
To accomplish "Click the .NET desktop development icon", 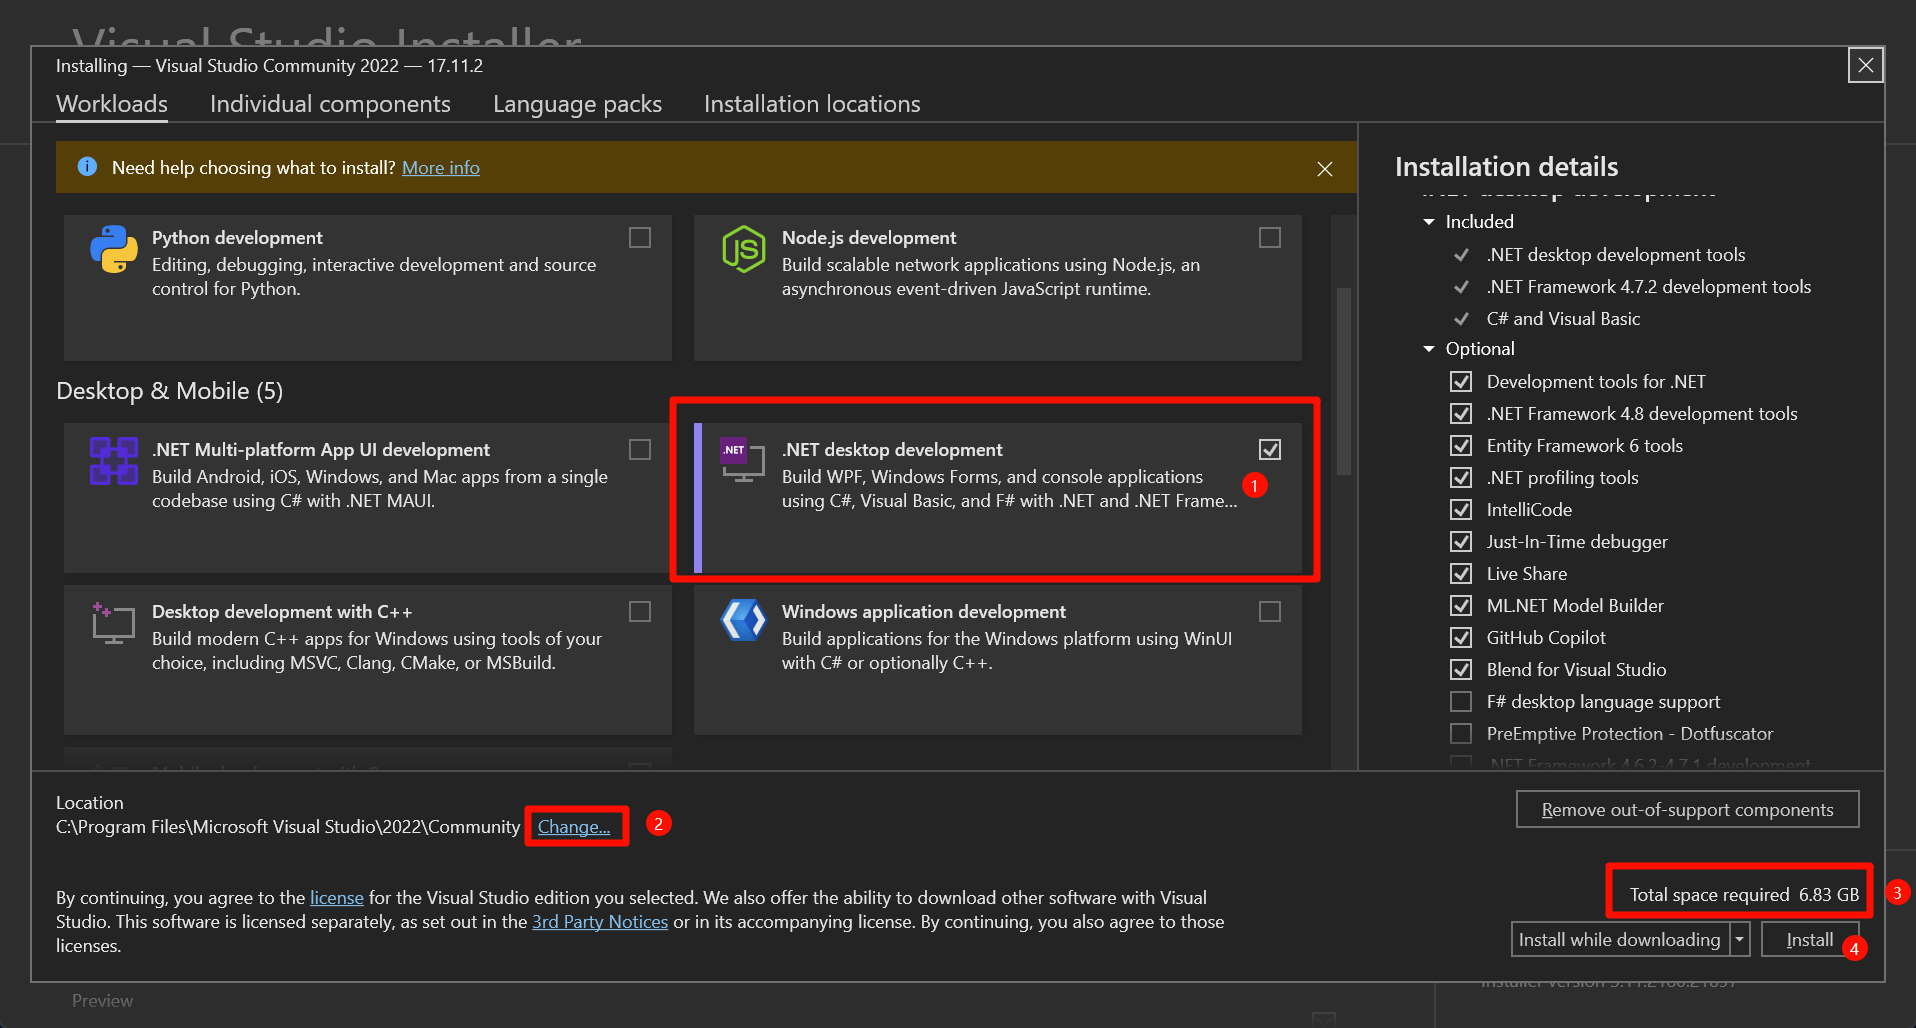I will 743,460.
